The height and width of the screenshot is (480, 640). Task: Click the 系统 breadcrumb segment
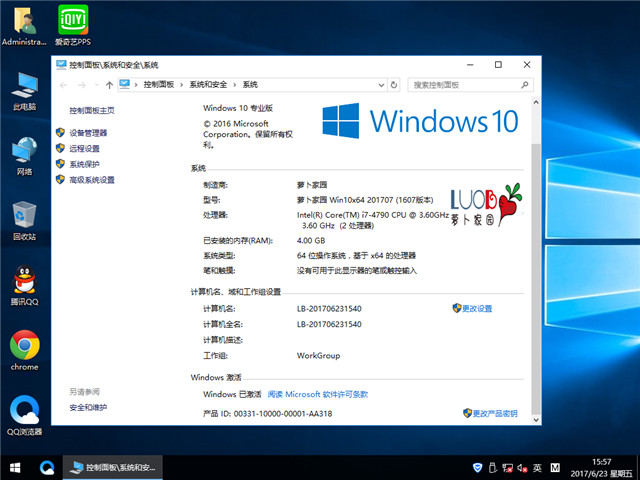pos(250,84)
